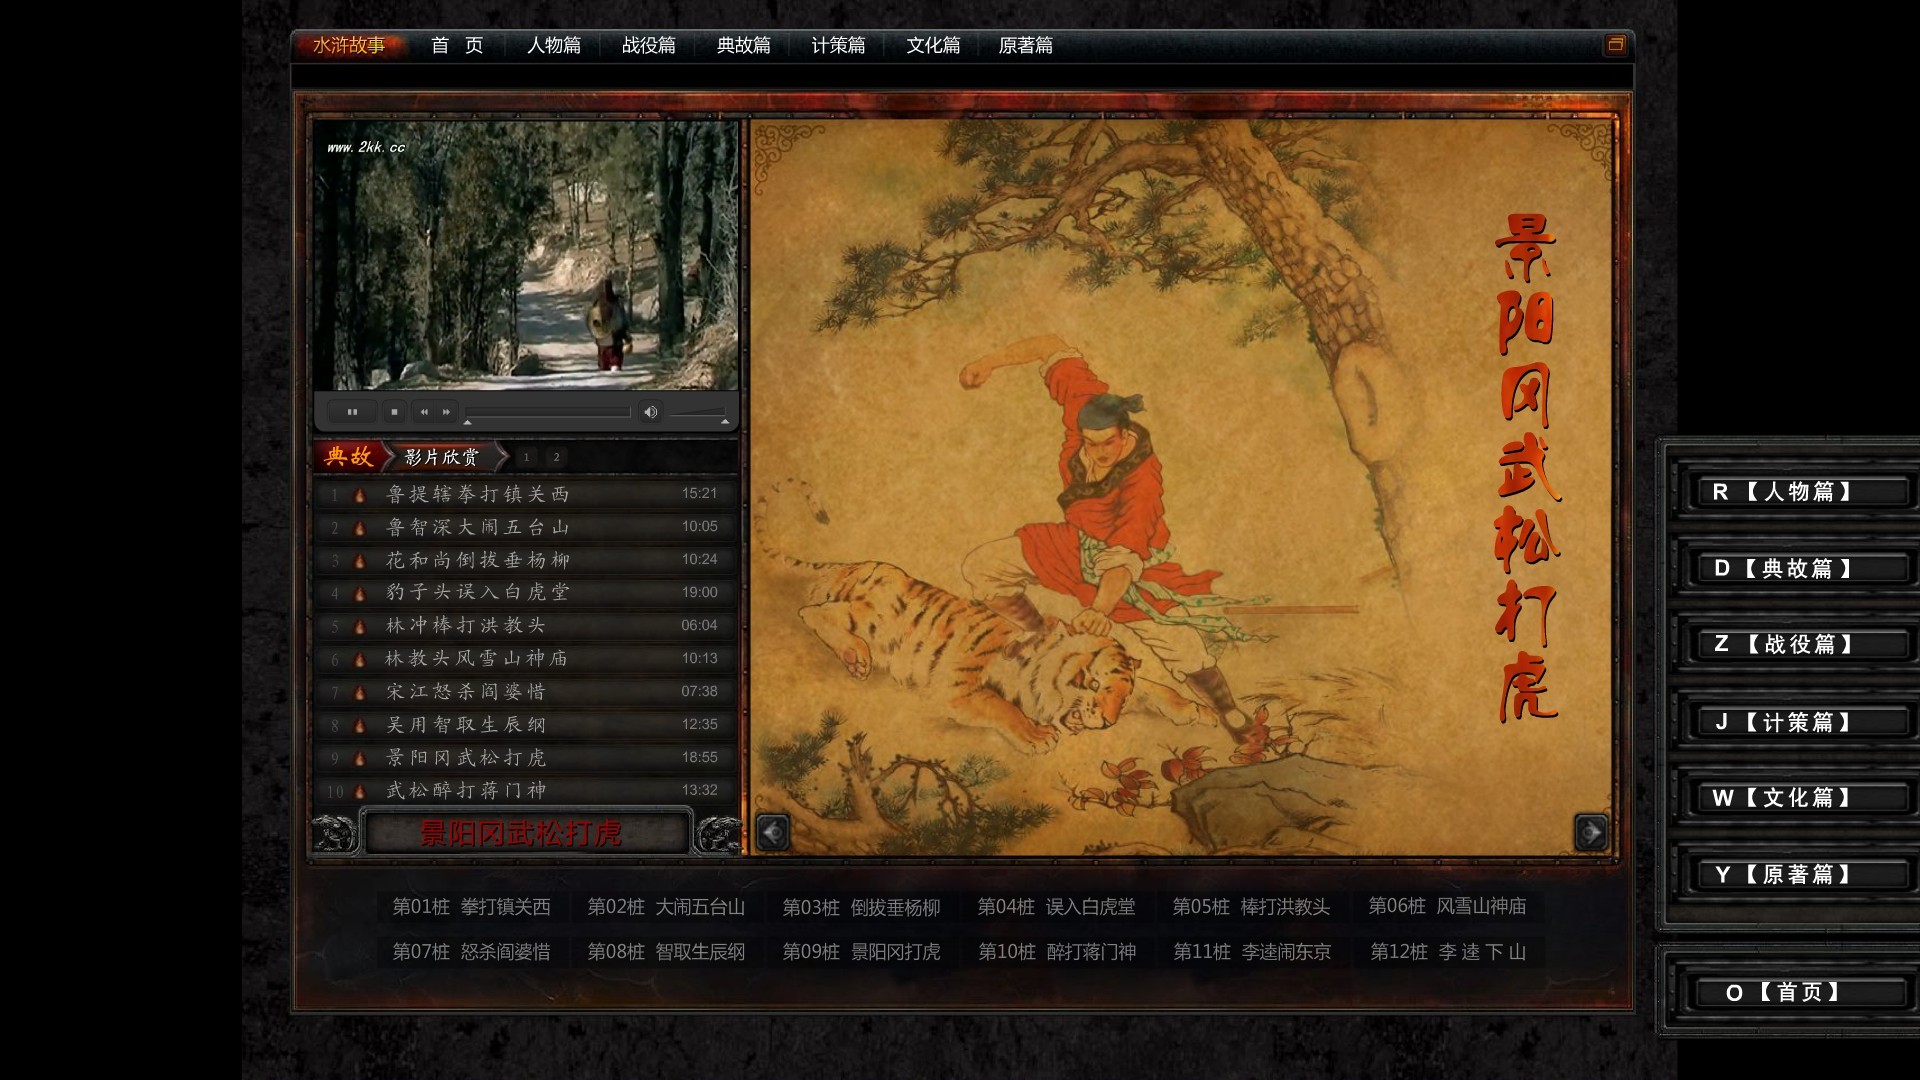Open the 文化篇 menu
This screenshot has width=1920, height=1080.
tap(933, 45)
